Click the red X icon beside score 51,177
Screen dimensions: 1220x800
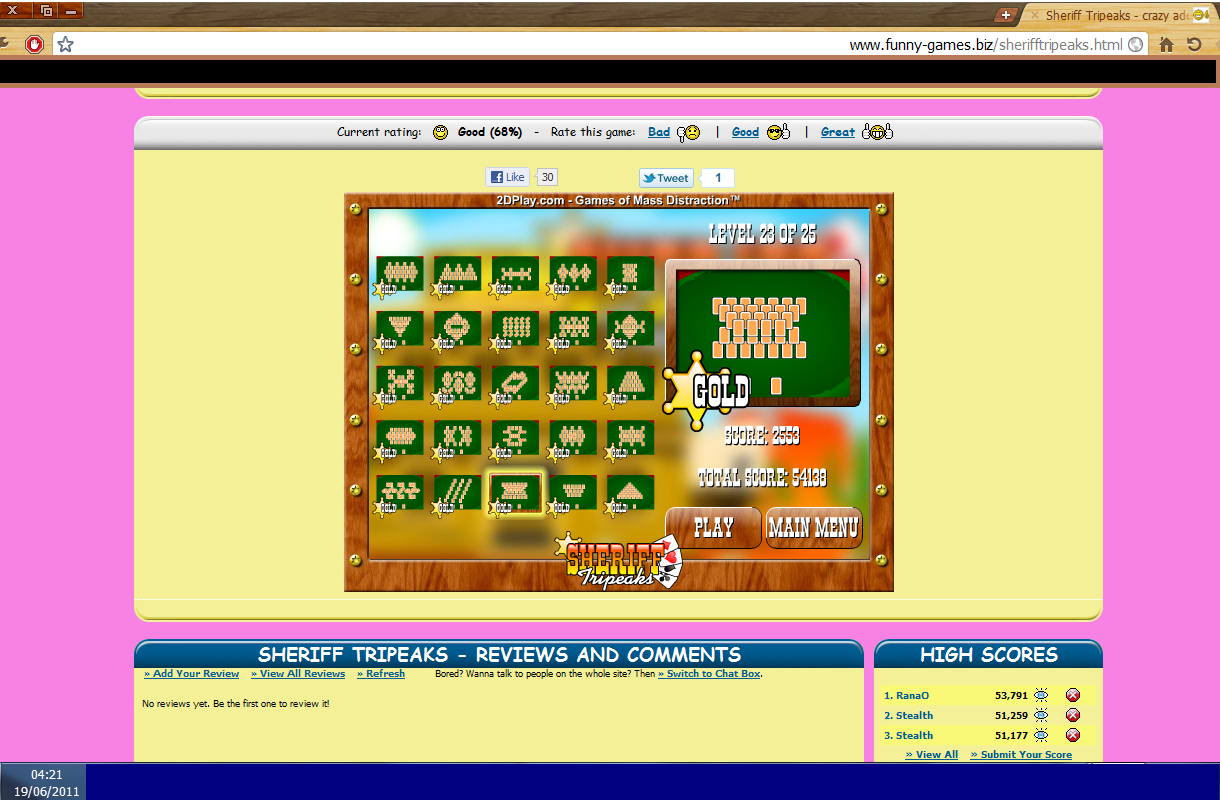1073,735
